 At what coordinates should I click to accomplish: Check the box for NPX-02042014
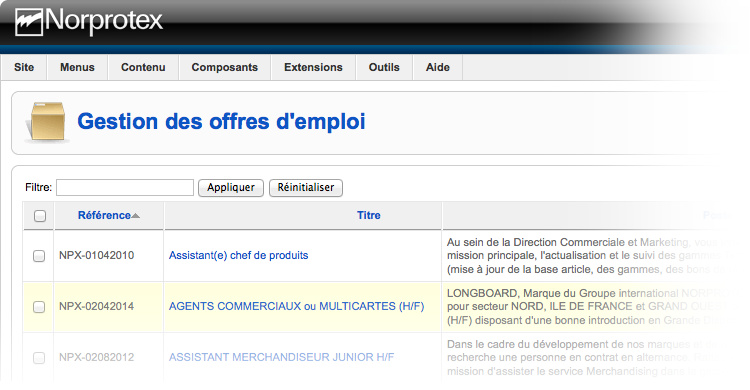[x=39, y=307]
